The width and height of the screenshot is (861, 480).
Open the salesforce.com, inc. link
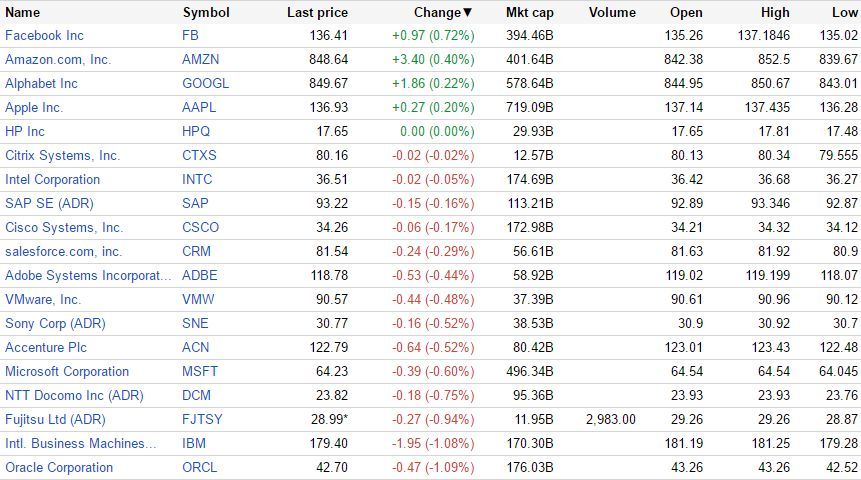pyautogui.click(x=63, y=251)
